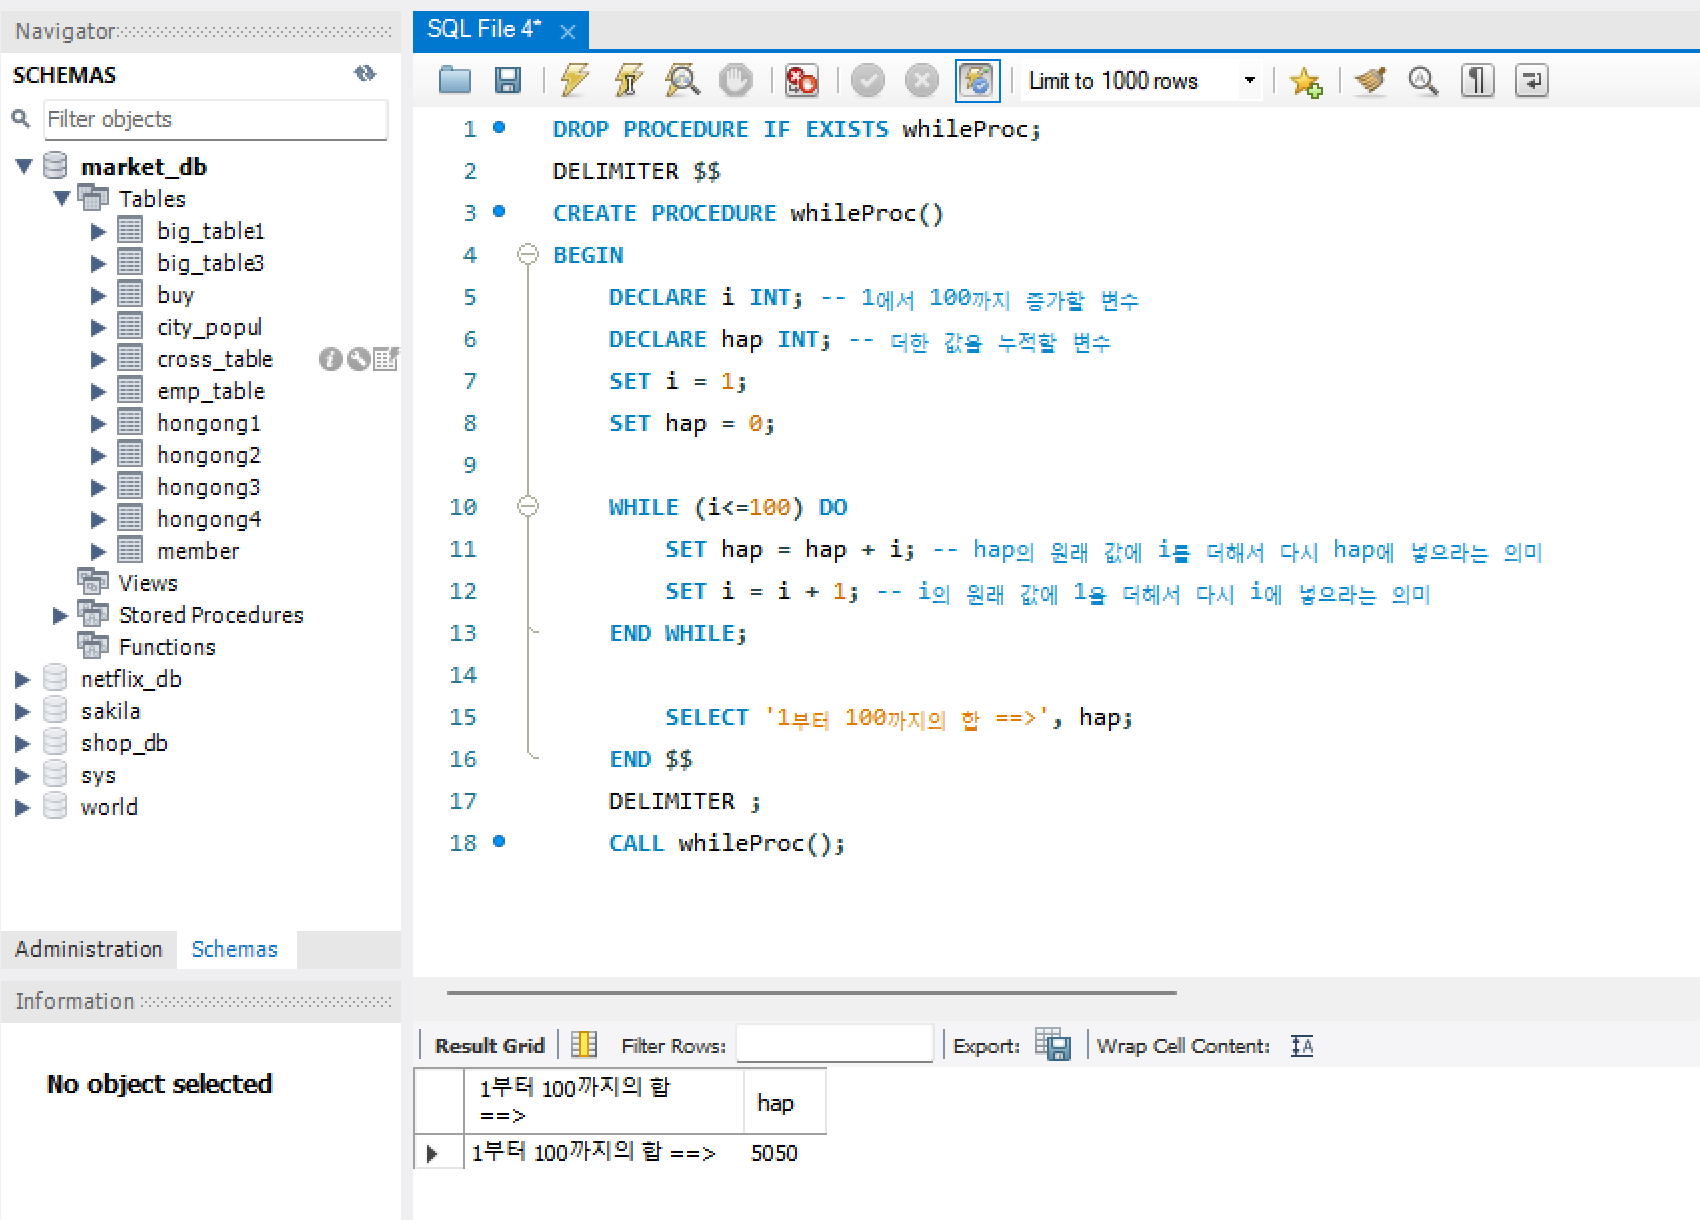1700x1220 pixels.
Task: Open cross_table info icon
Action: (x=330, y=359)
